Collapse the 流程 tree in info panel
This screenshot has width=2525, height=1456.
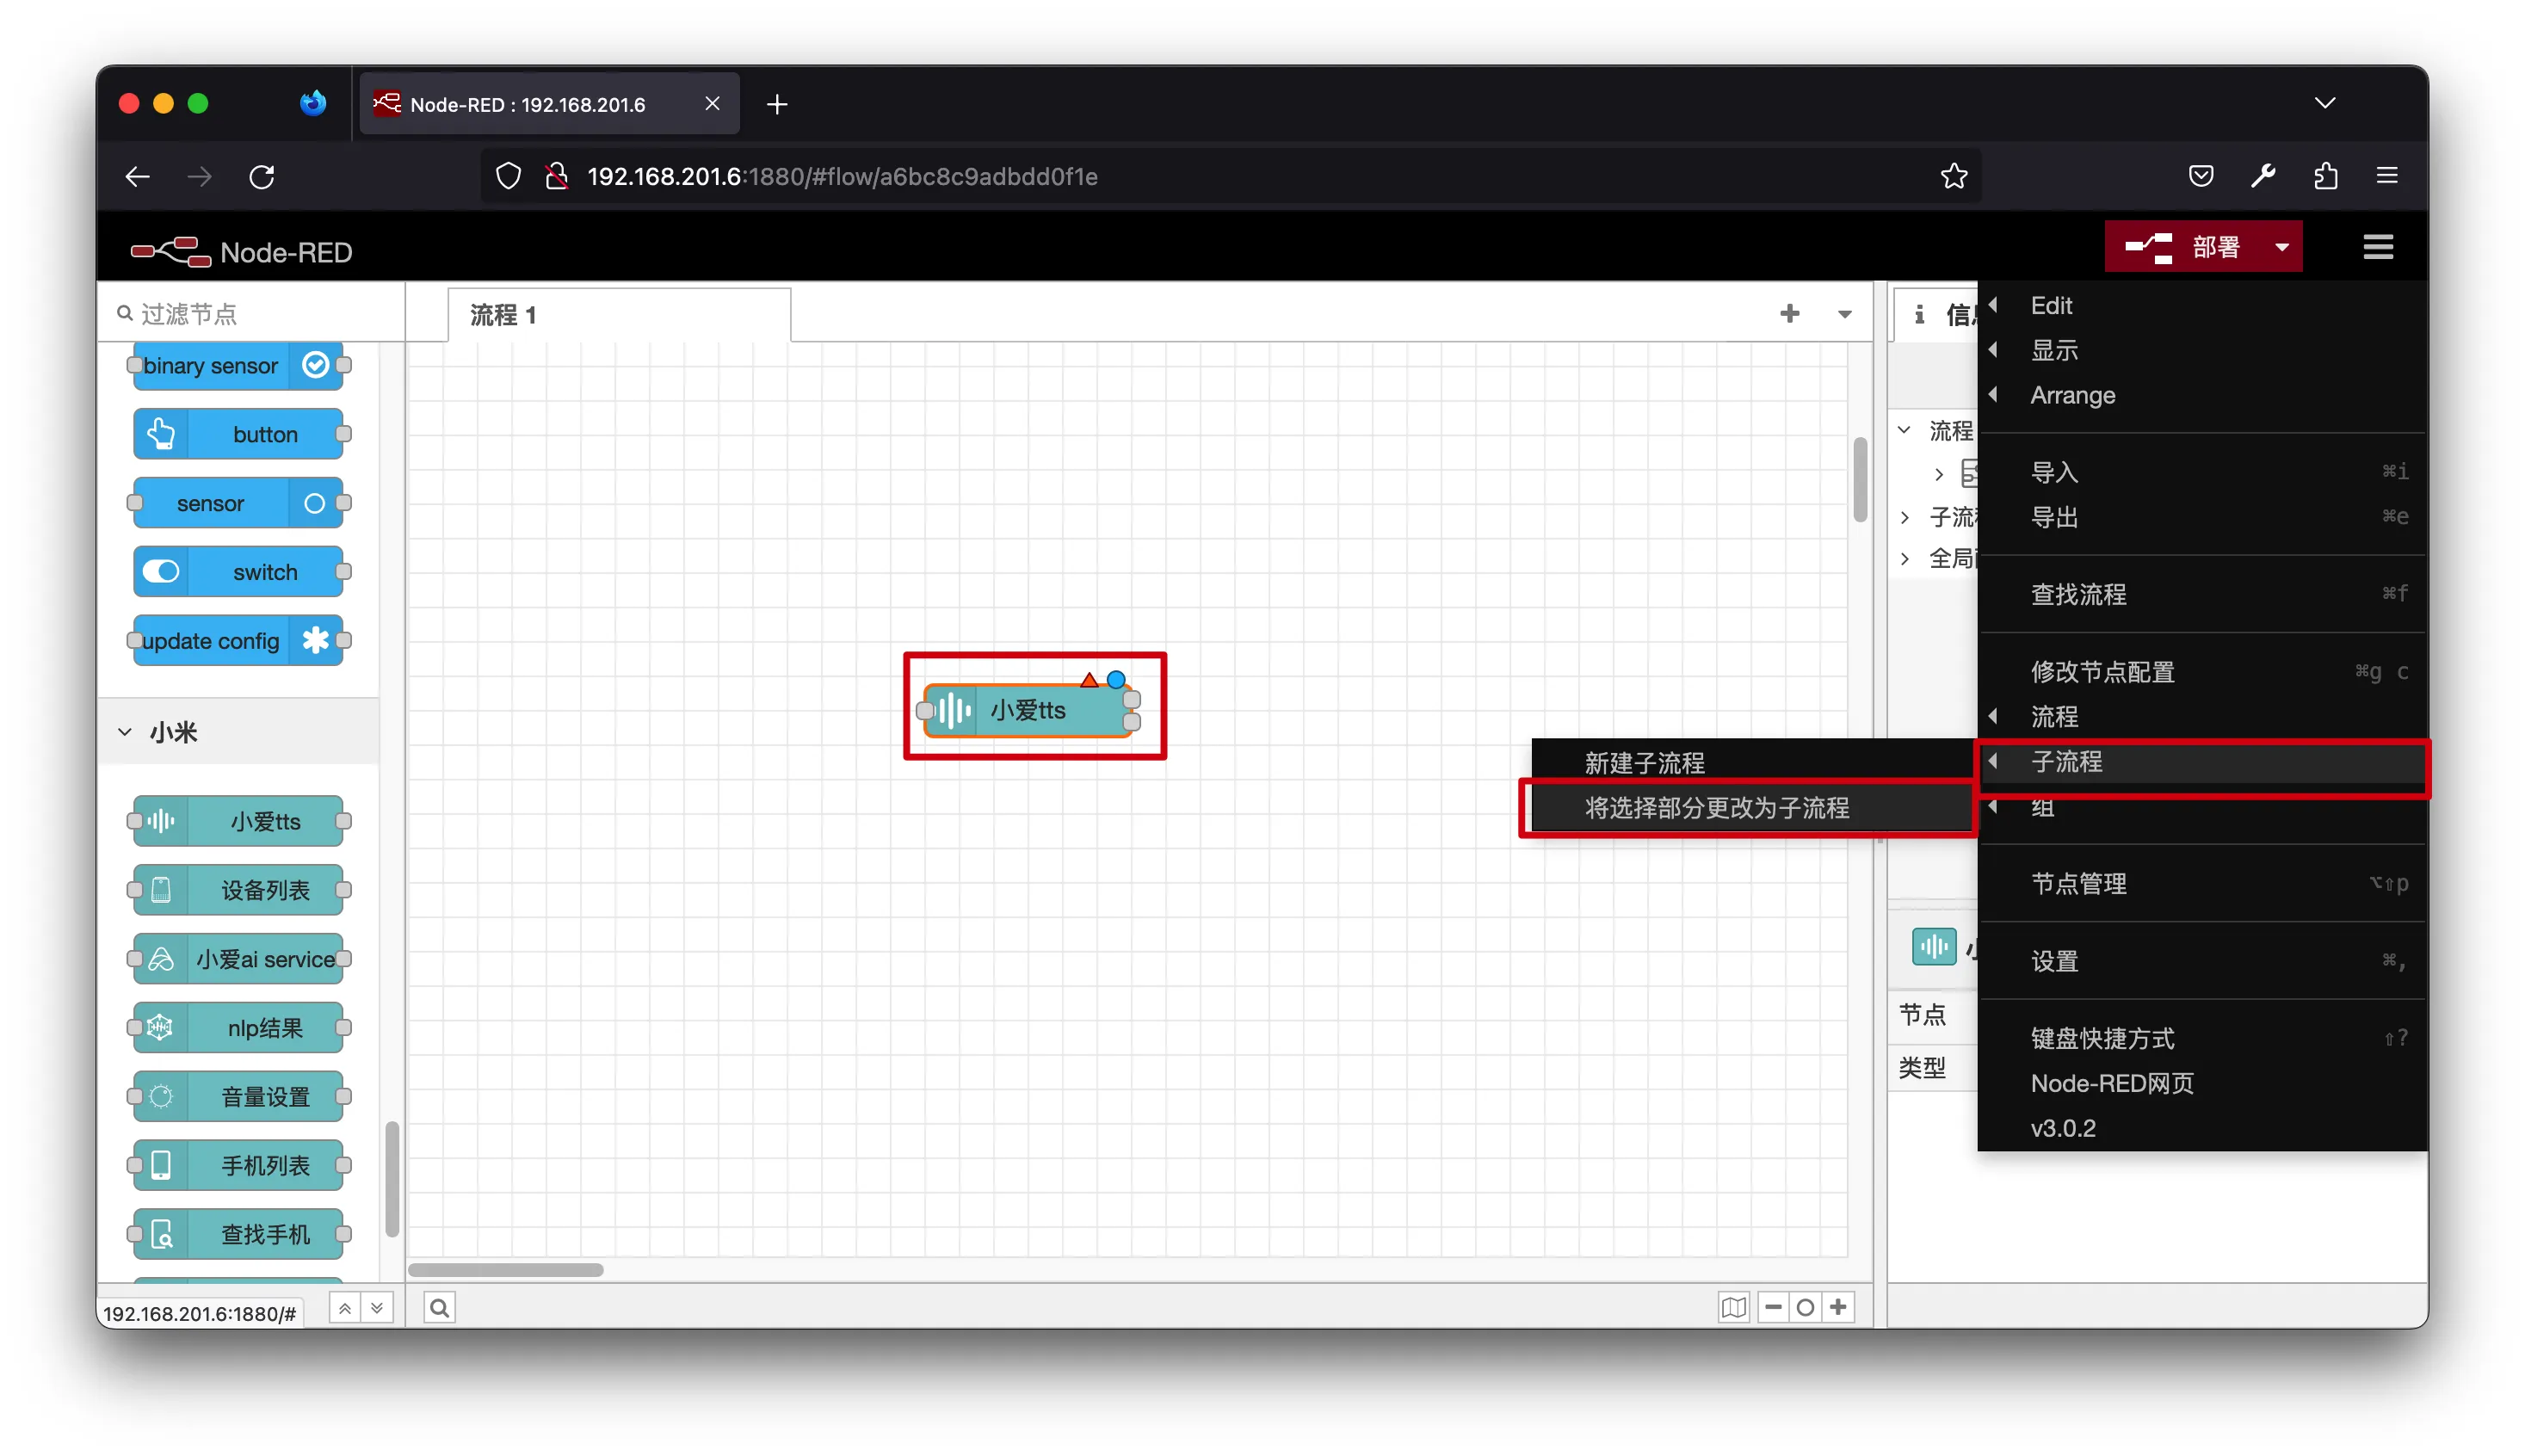1905,430
